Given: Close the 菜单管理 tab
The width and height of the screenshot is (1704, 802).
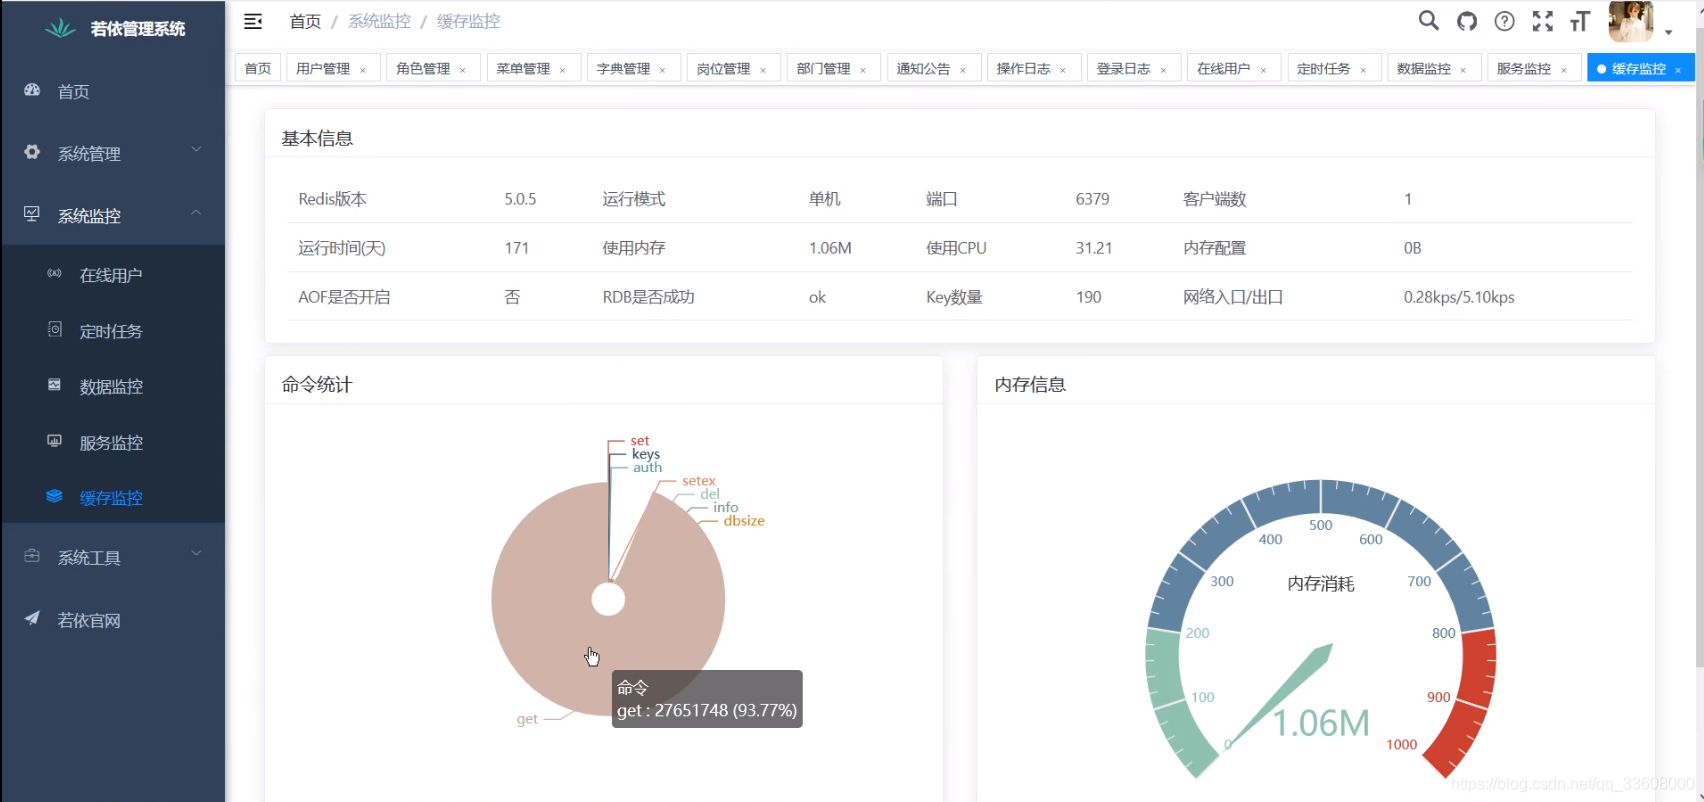Looking at the screenshot, I should click(x=563, y=70).
